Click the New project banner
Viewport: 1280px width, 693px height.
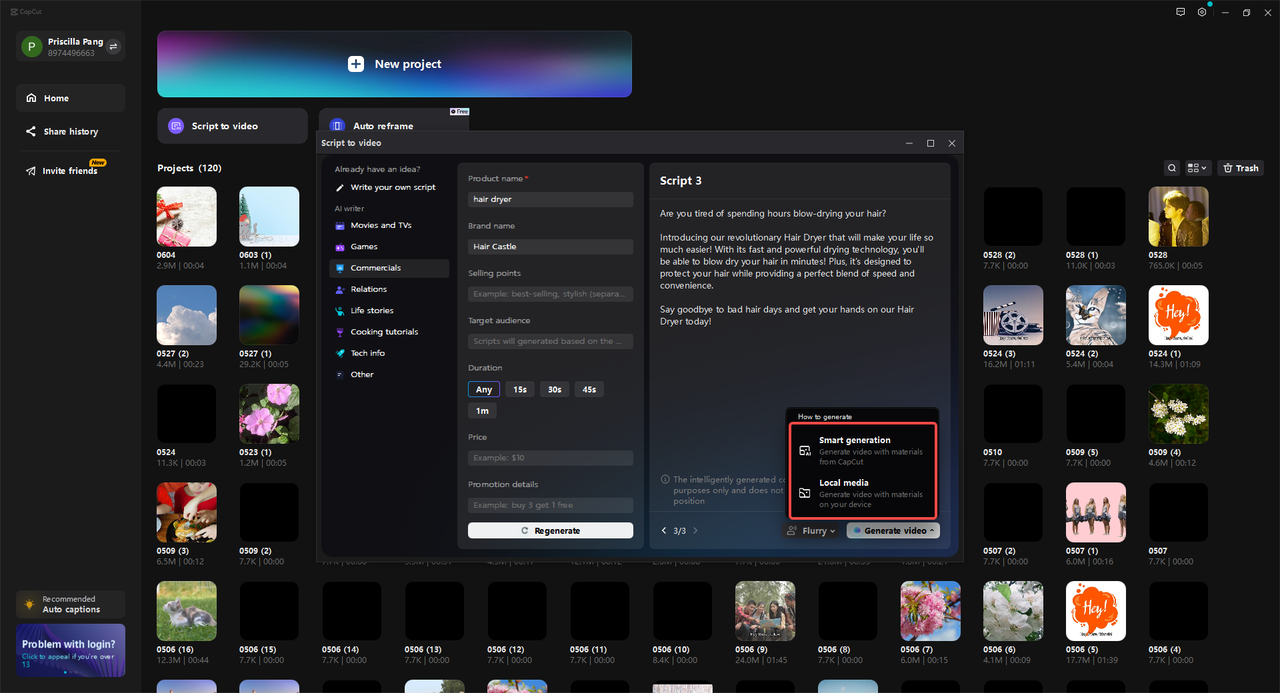pyautogui.click(x=394, y=64)
